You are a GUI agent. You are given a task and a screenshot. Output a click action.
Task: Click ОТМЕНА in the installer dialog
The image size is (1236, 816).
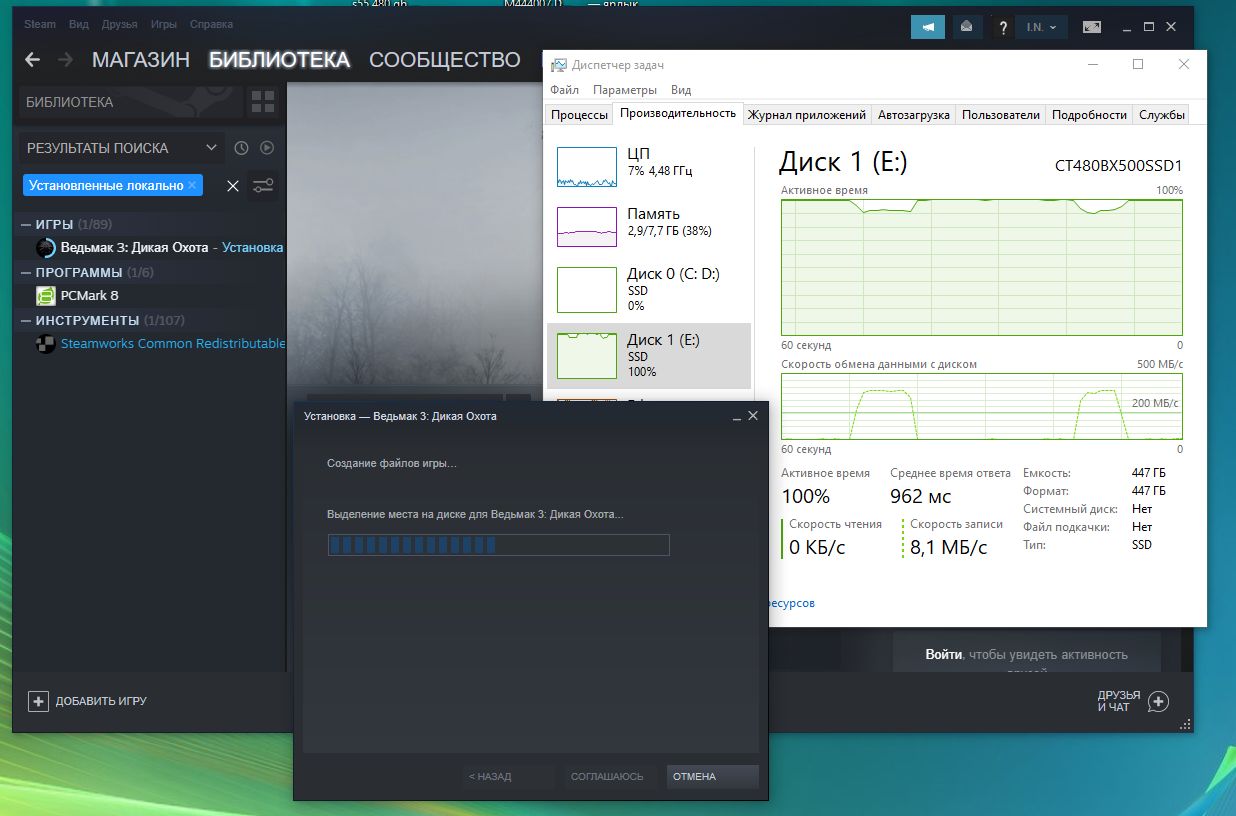point(713,777)
